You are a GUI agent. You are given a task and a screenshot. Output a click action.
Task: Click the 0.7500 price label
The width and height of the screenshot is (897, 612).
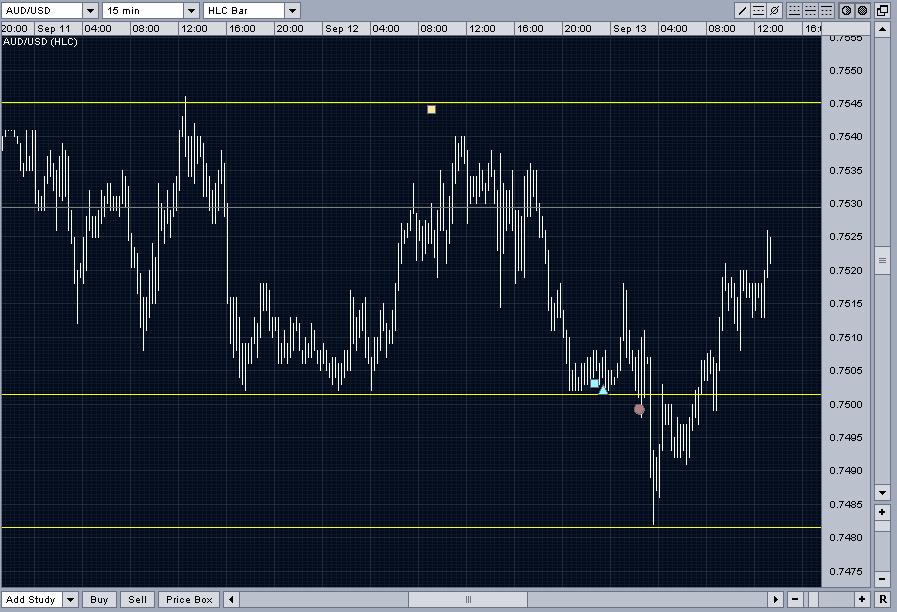pyautogui.click(x=846, y=404)
